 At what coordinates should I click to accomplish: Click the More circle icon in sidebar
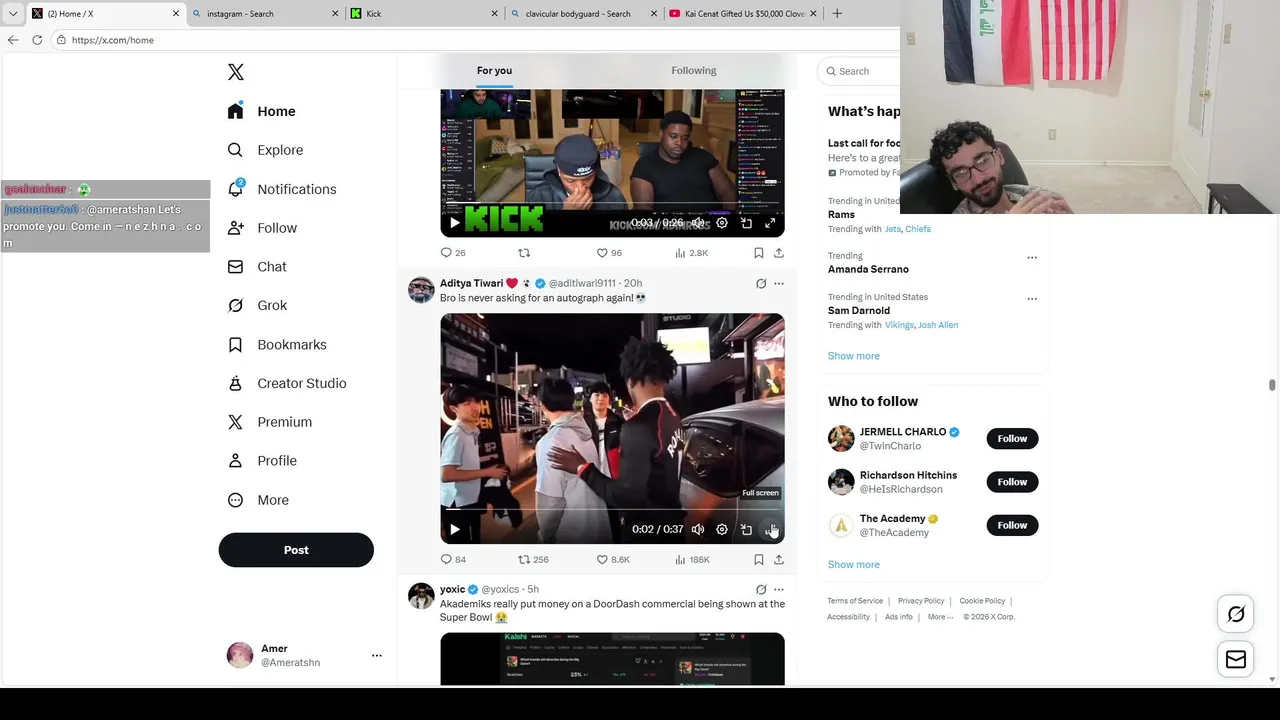235,500
